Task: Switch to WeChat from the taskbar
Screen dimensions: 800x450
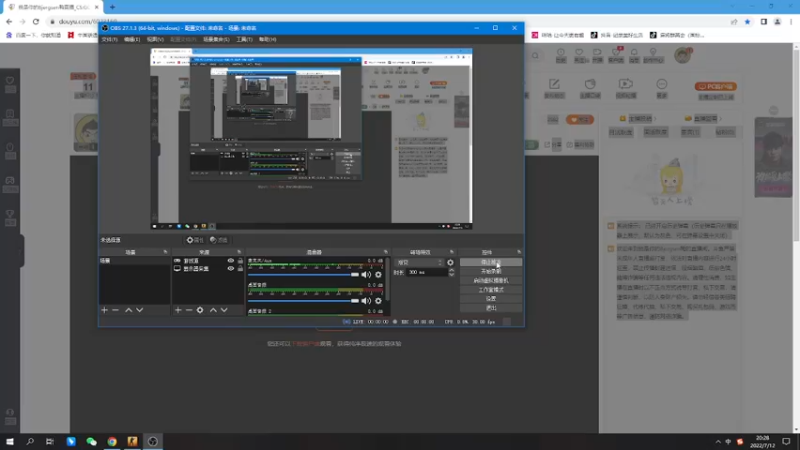Action: (x=91, y=441)
